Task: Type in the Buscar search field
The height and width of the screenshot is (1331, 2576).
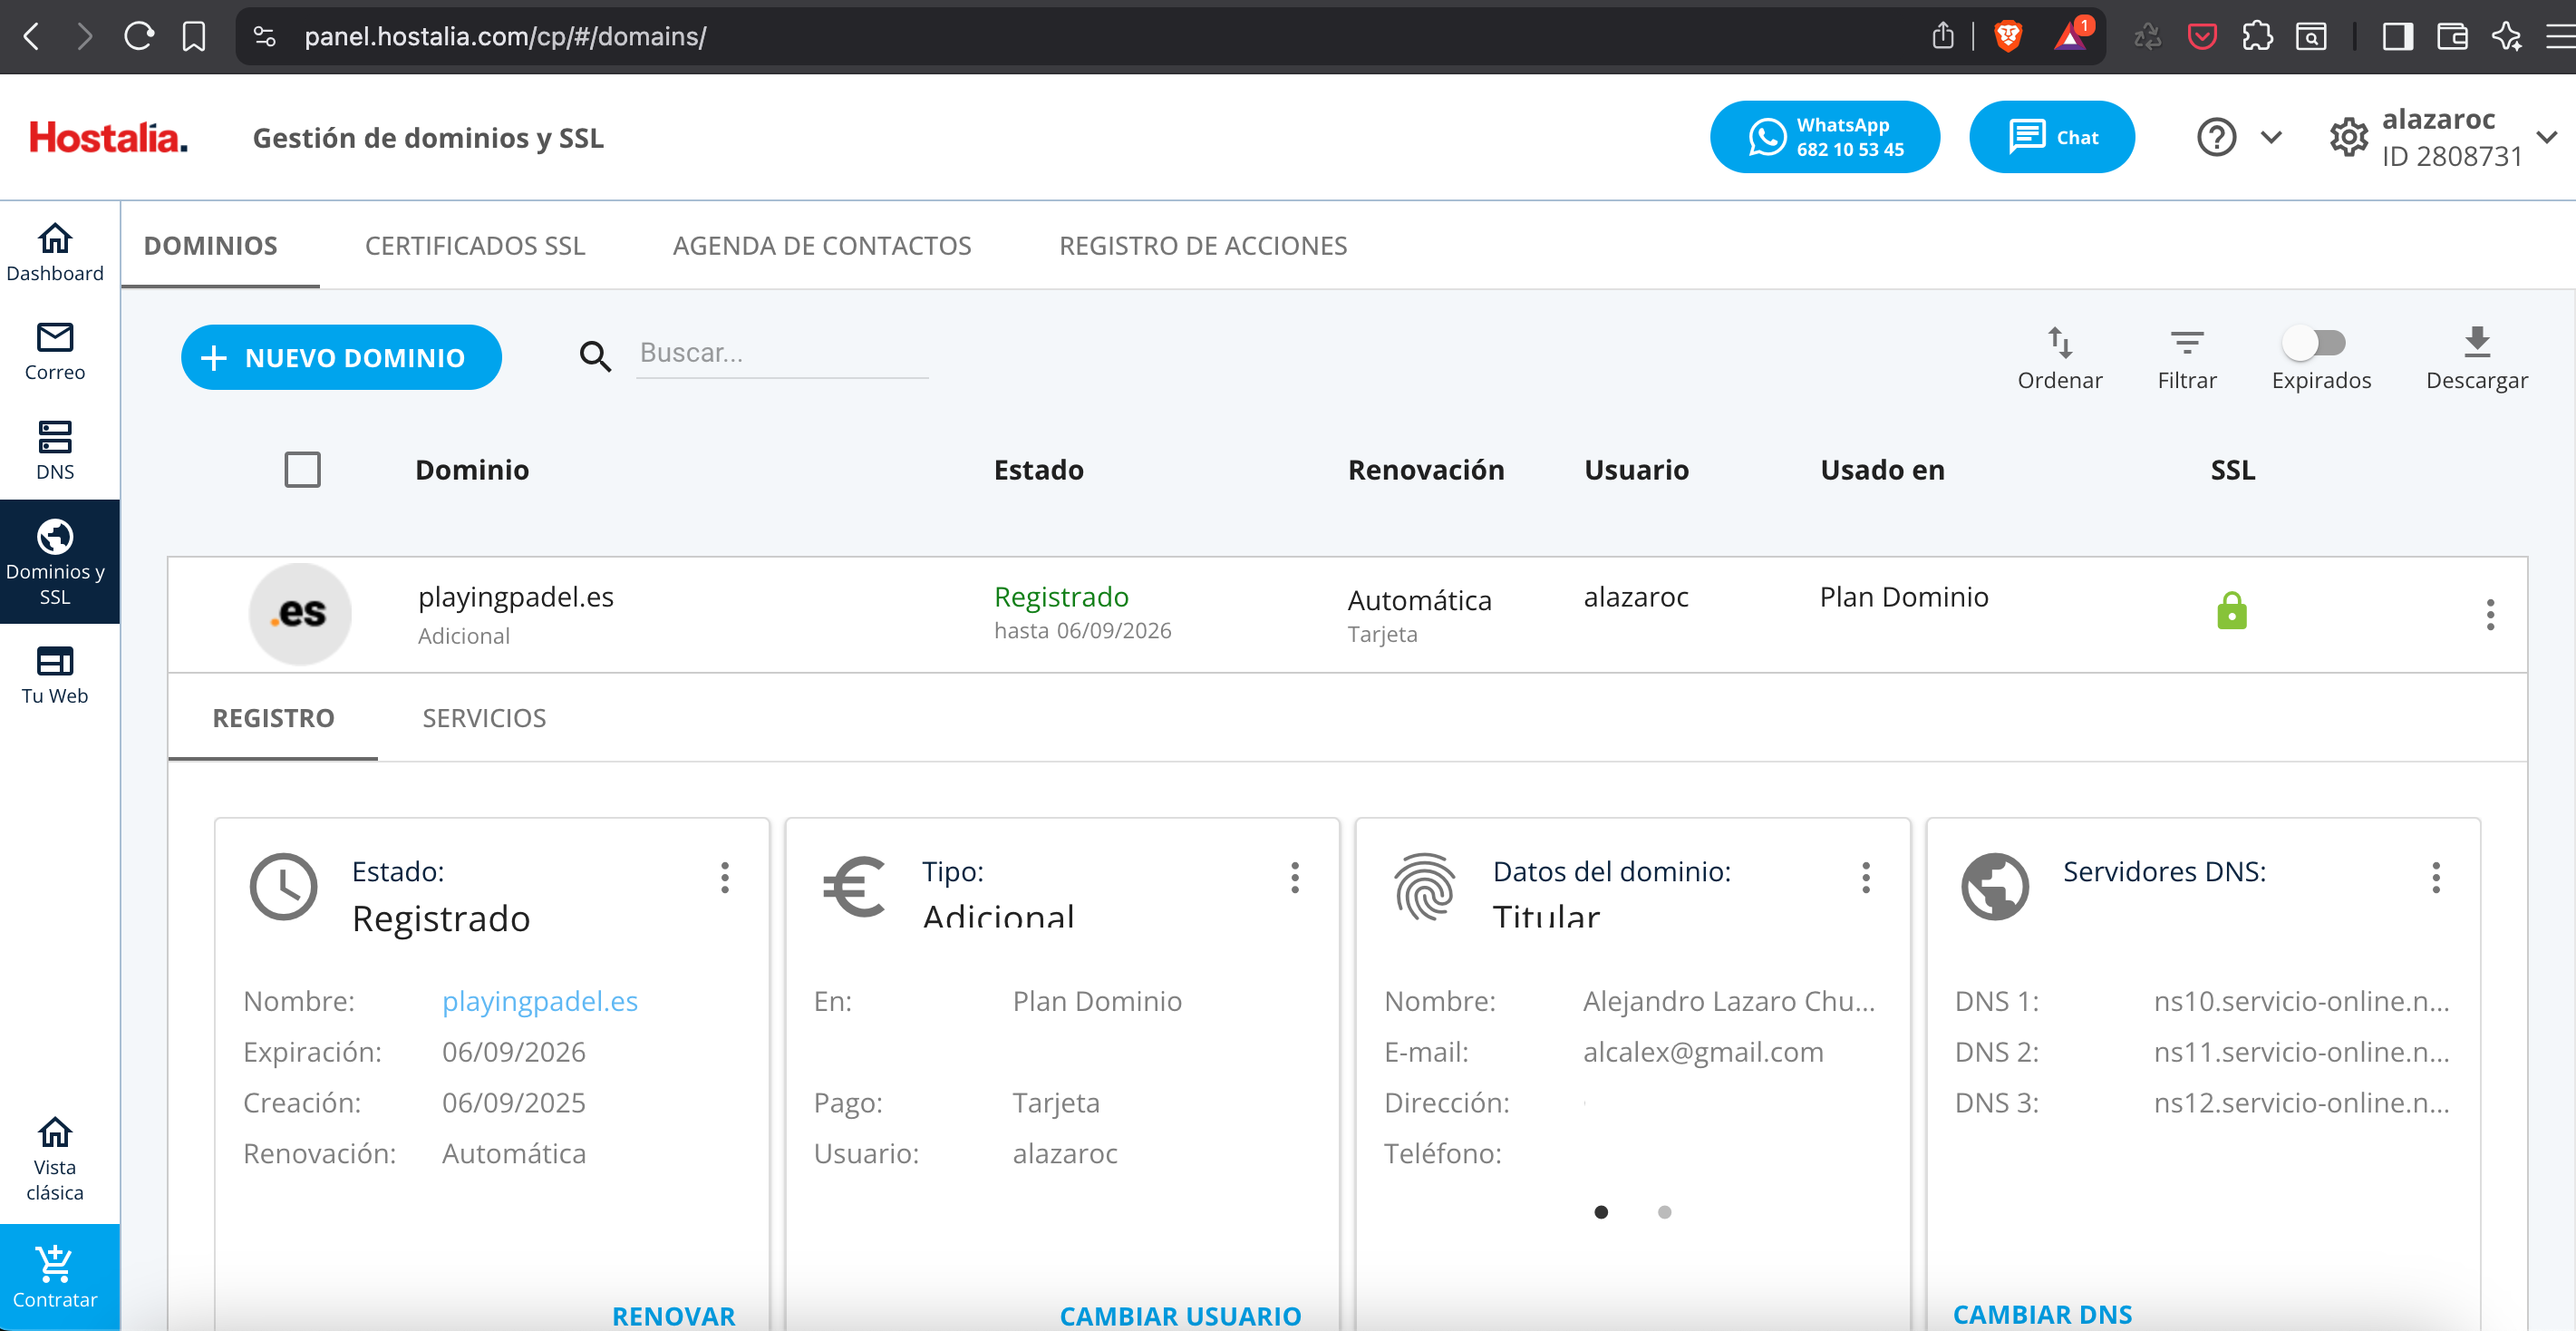Action: click(782, 352)
